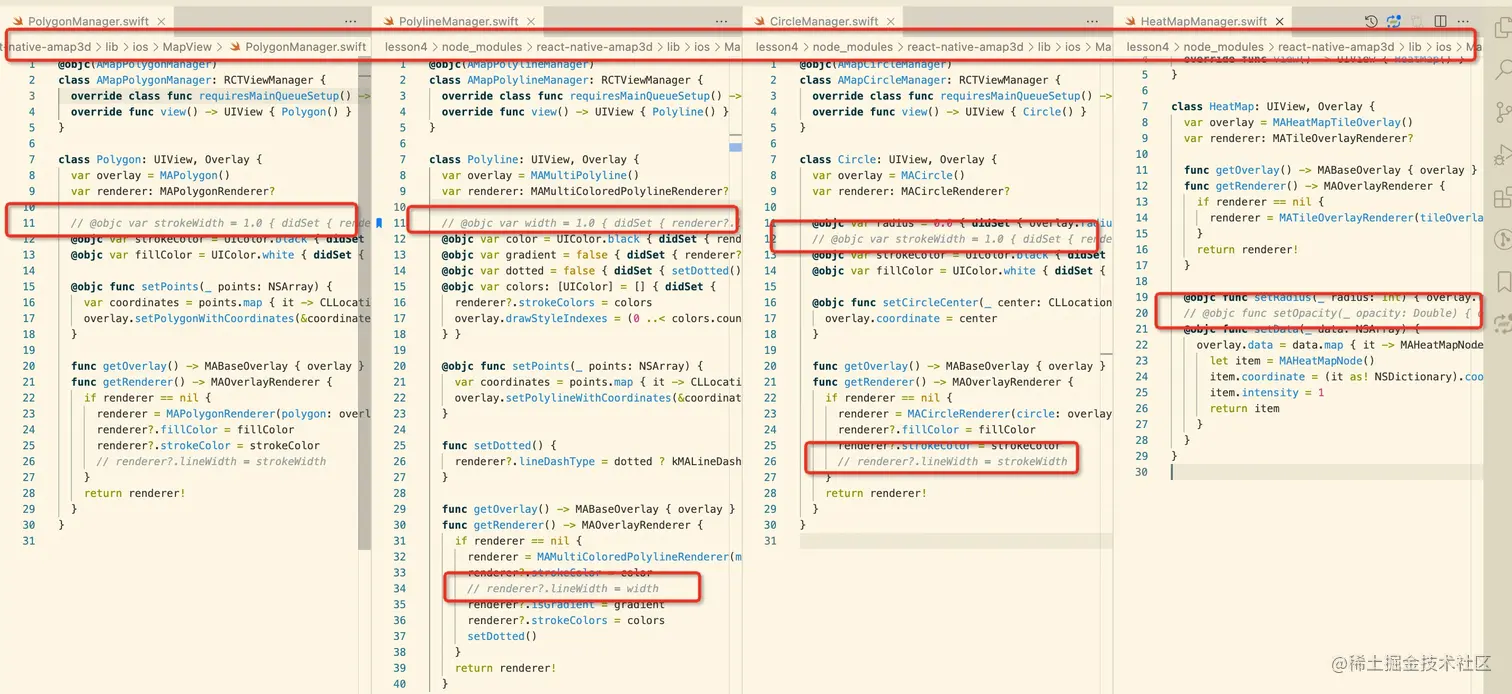This screenshot has width=1512, height=694.
Task: Open ios breadcrumb in the CircleManager pane
Action: click(x=1073, y=47)
